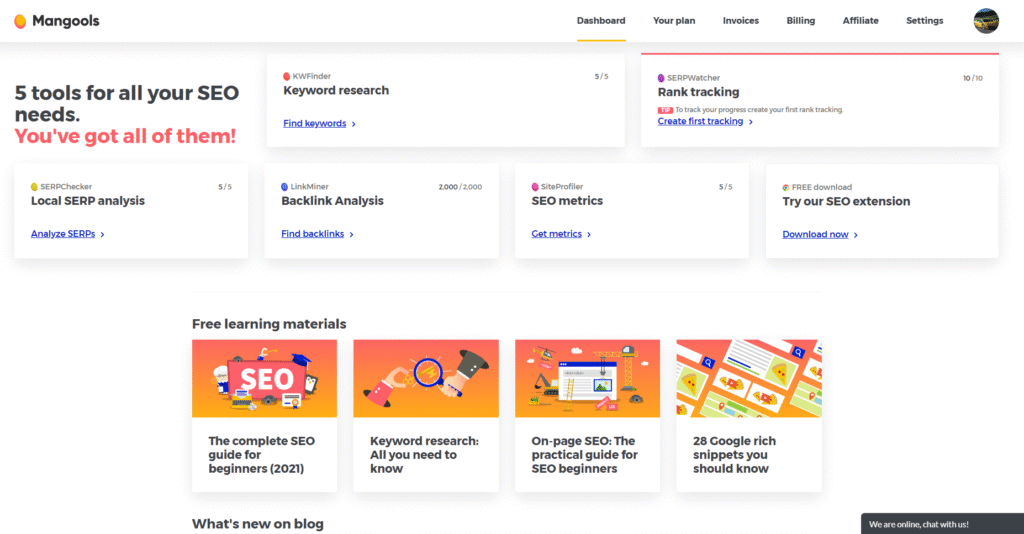Open the complete SEO guide thumbnail

tap(264, 378)
